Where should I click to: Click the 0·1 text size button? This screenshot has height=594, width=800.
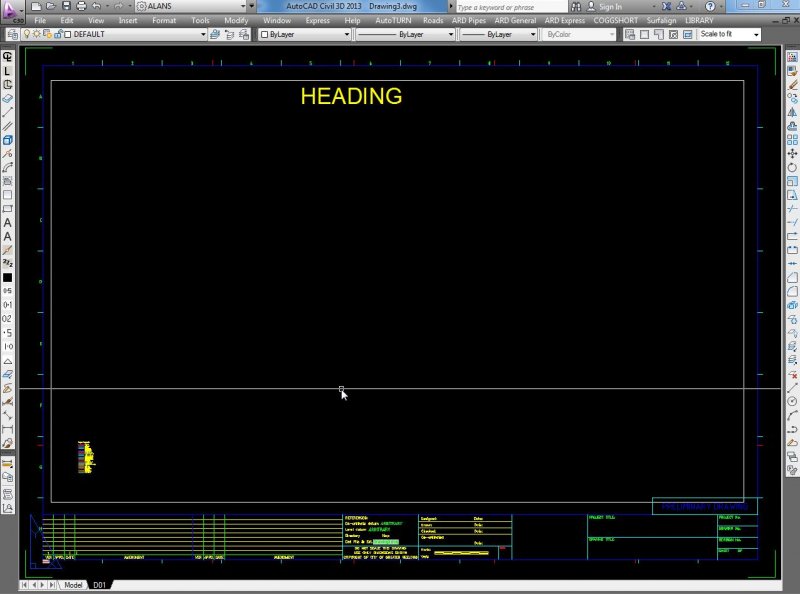coord(7,305)
